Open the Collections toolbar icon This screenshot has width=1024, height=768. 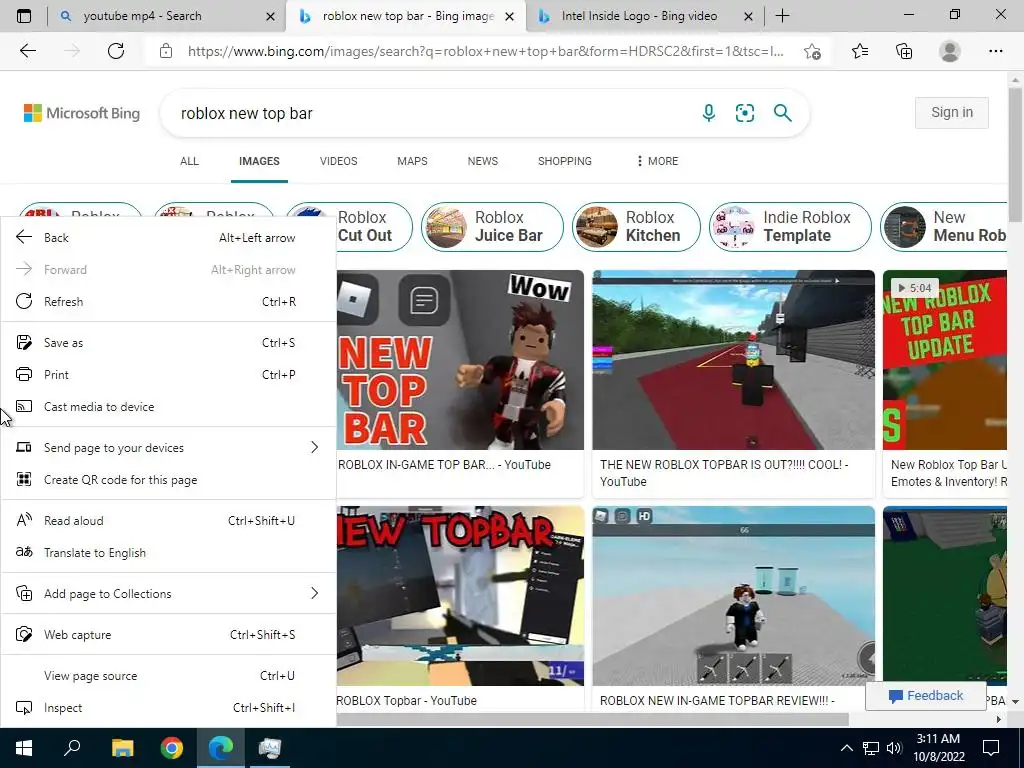tap(904, 51)
